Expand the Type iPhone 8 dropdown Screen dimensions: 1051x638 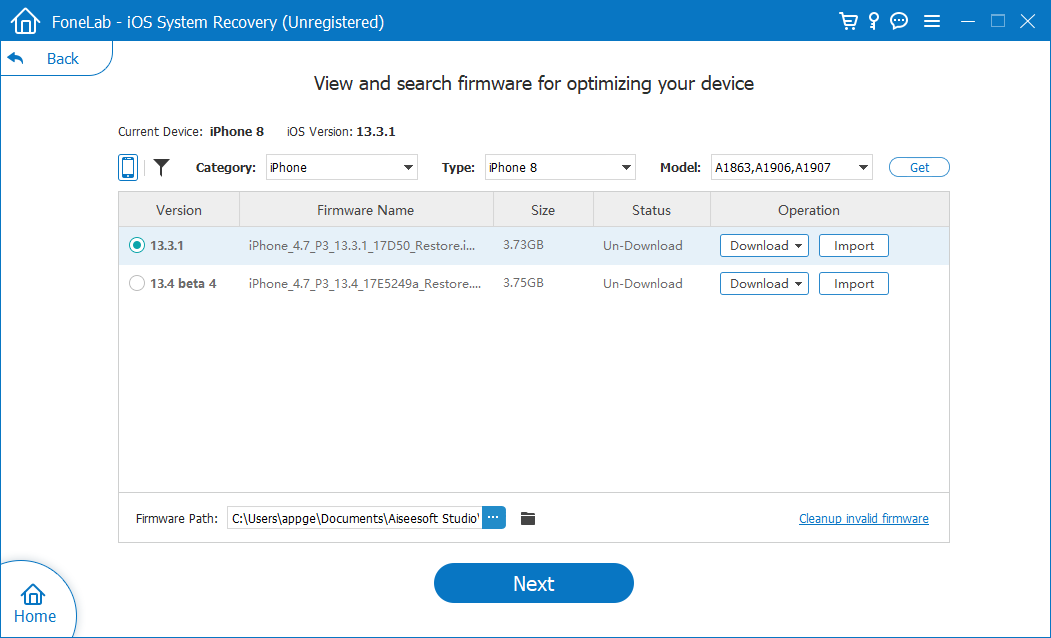tap(560, 167)
